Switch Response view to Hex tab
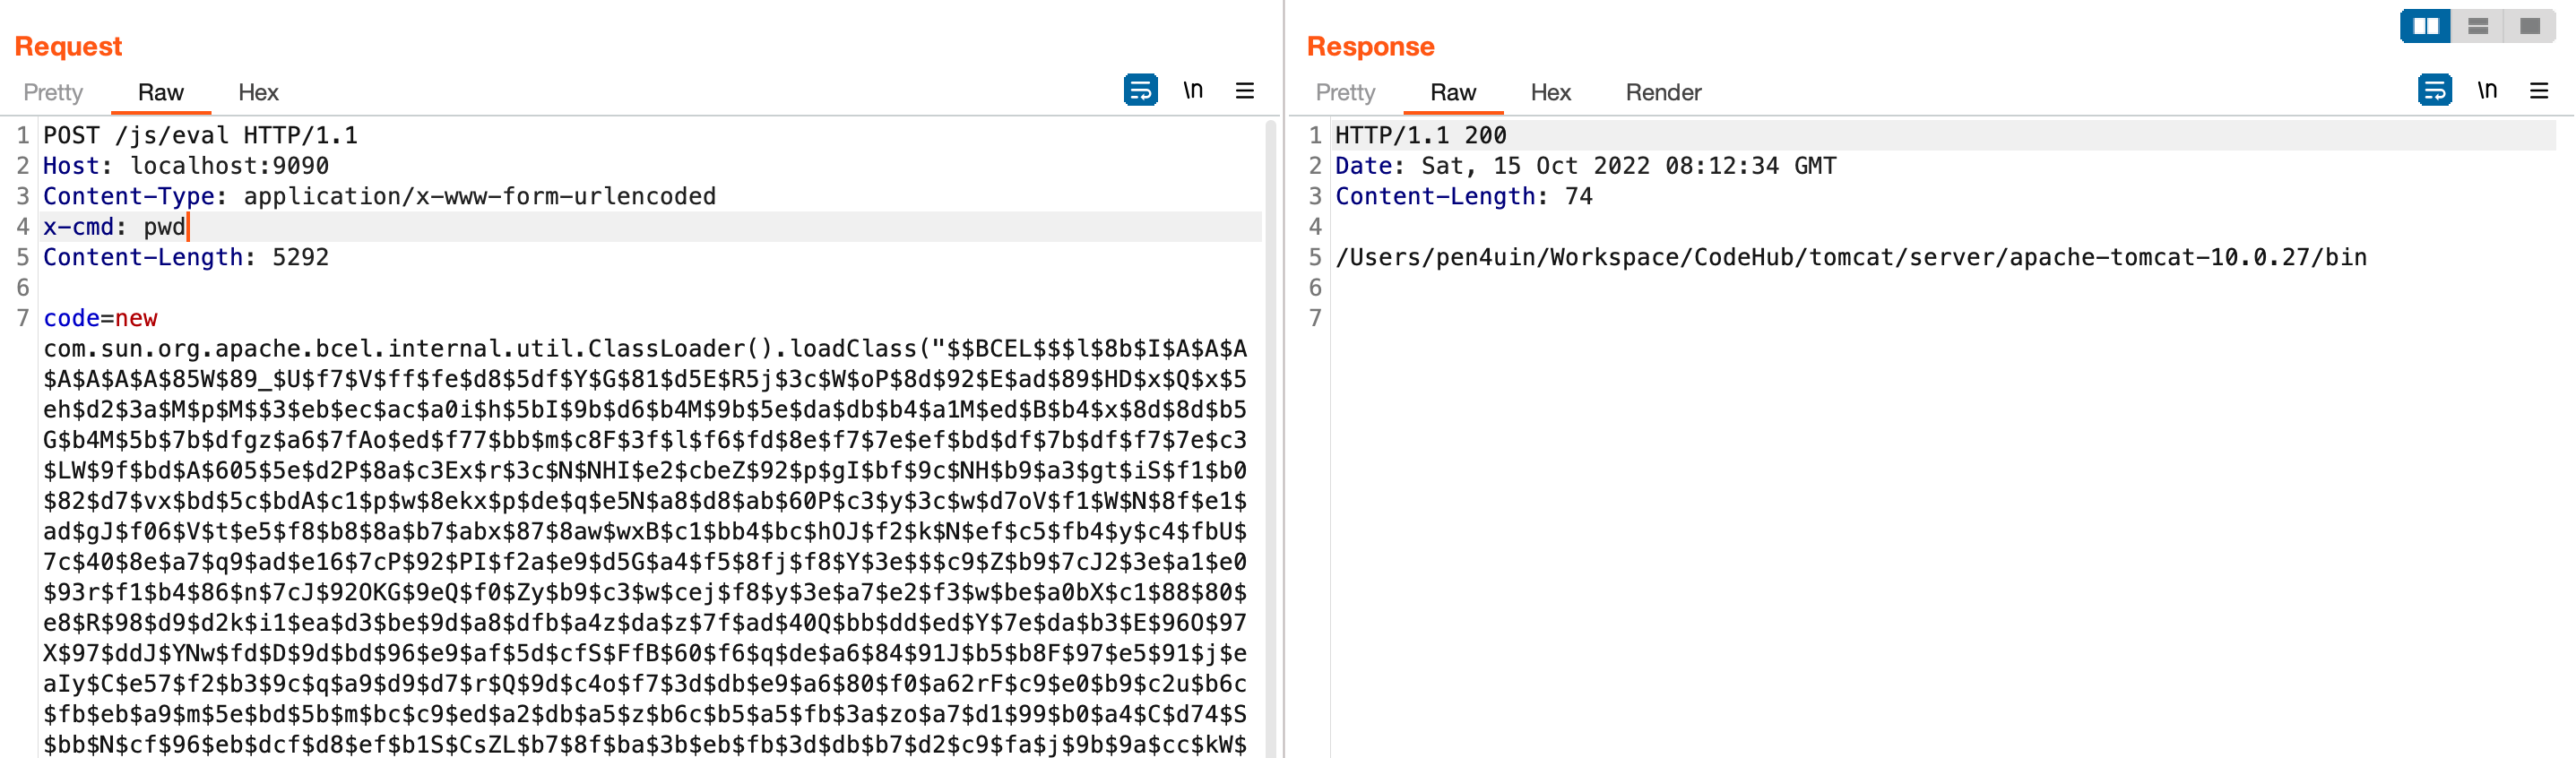The image size is (2576, 758). (x=1550, y=93)
